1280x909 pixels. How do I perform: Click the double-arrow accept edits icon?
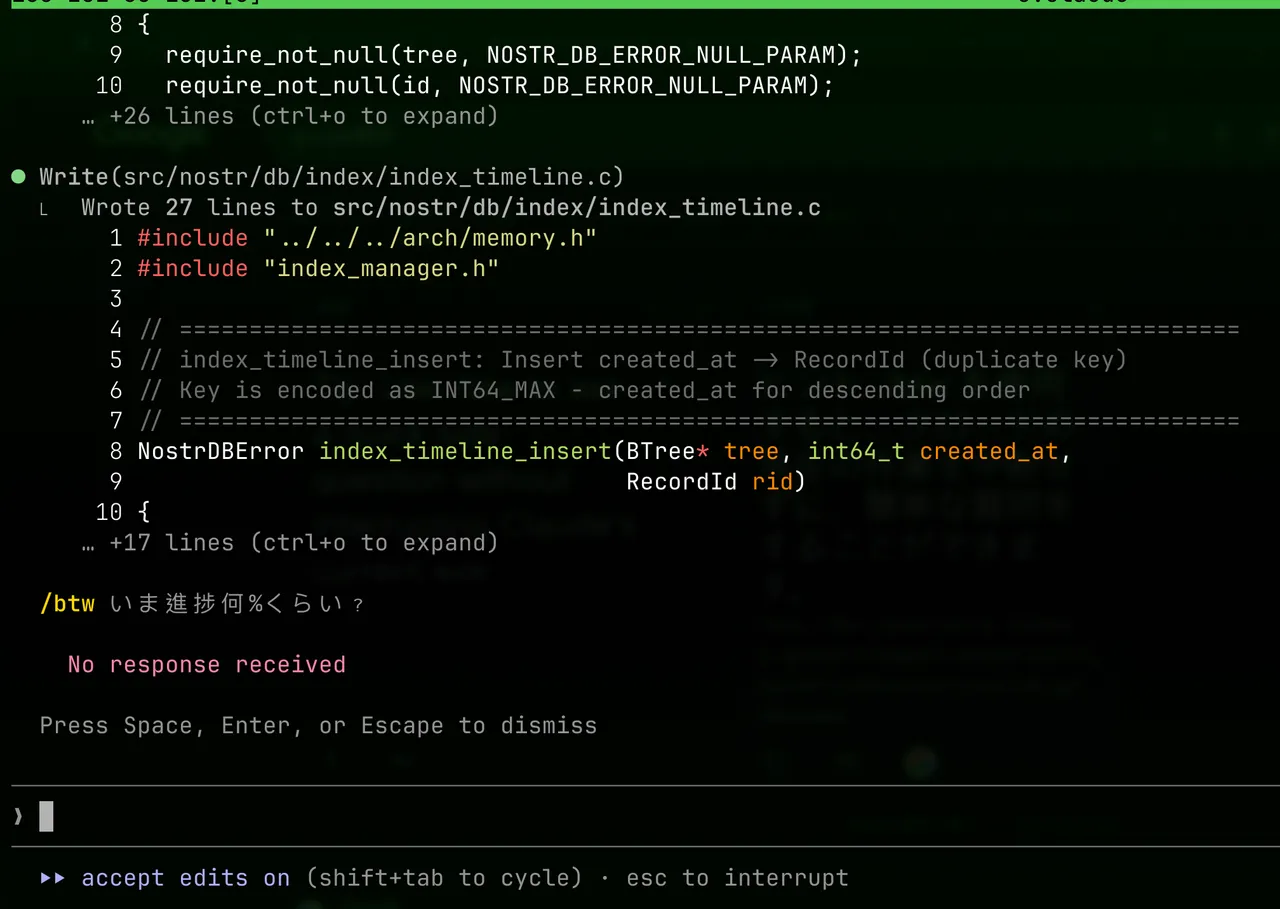click(53, 878)
